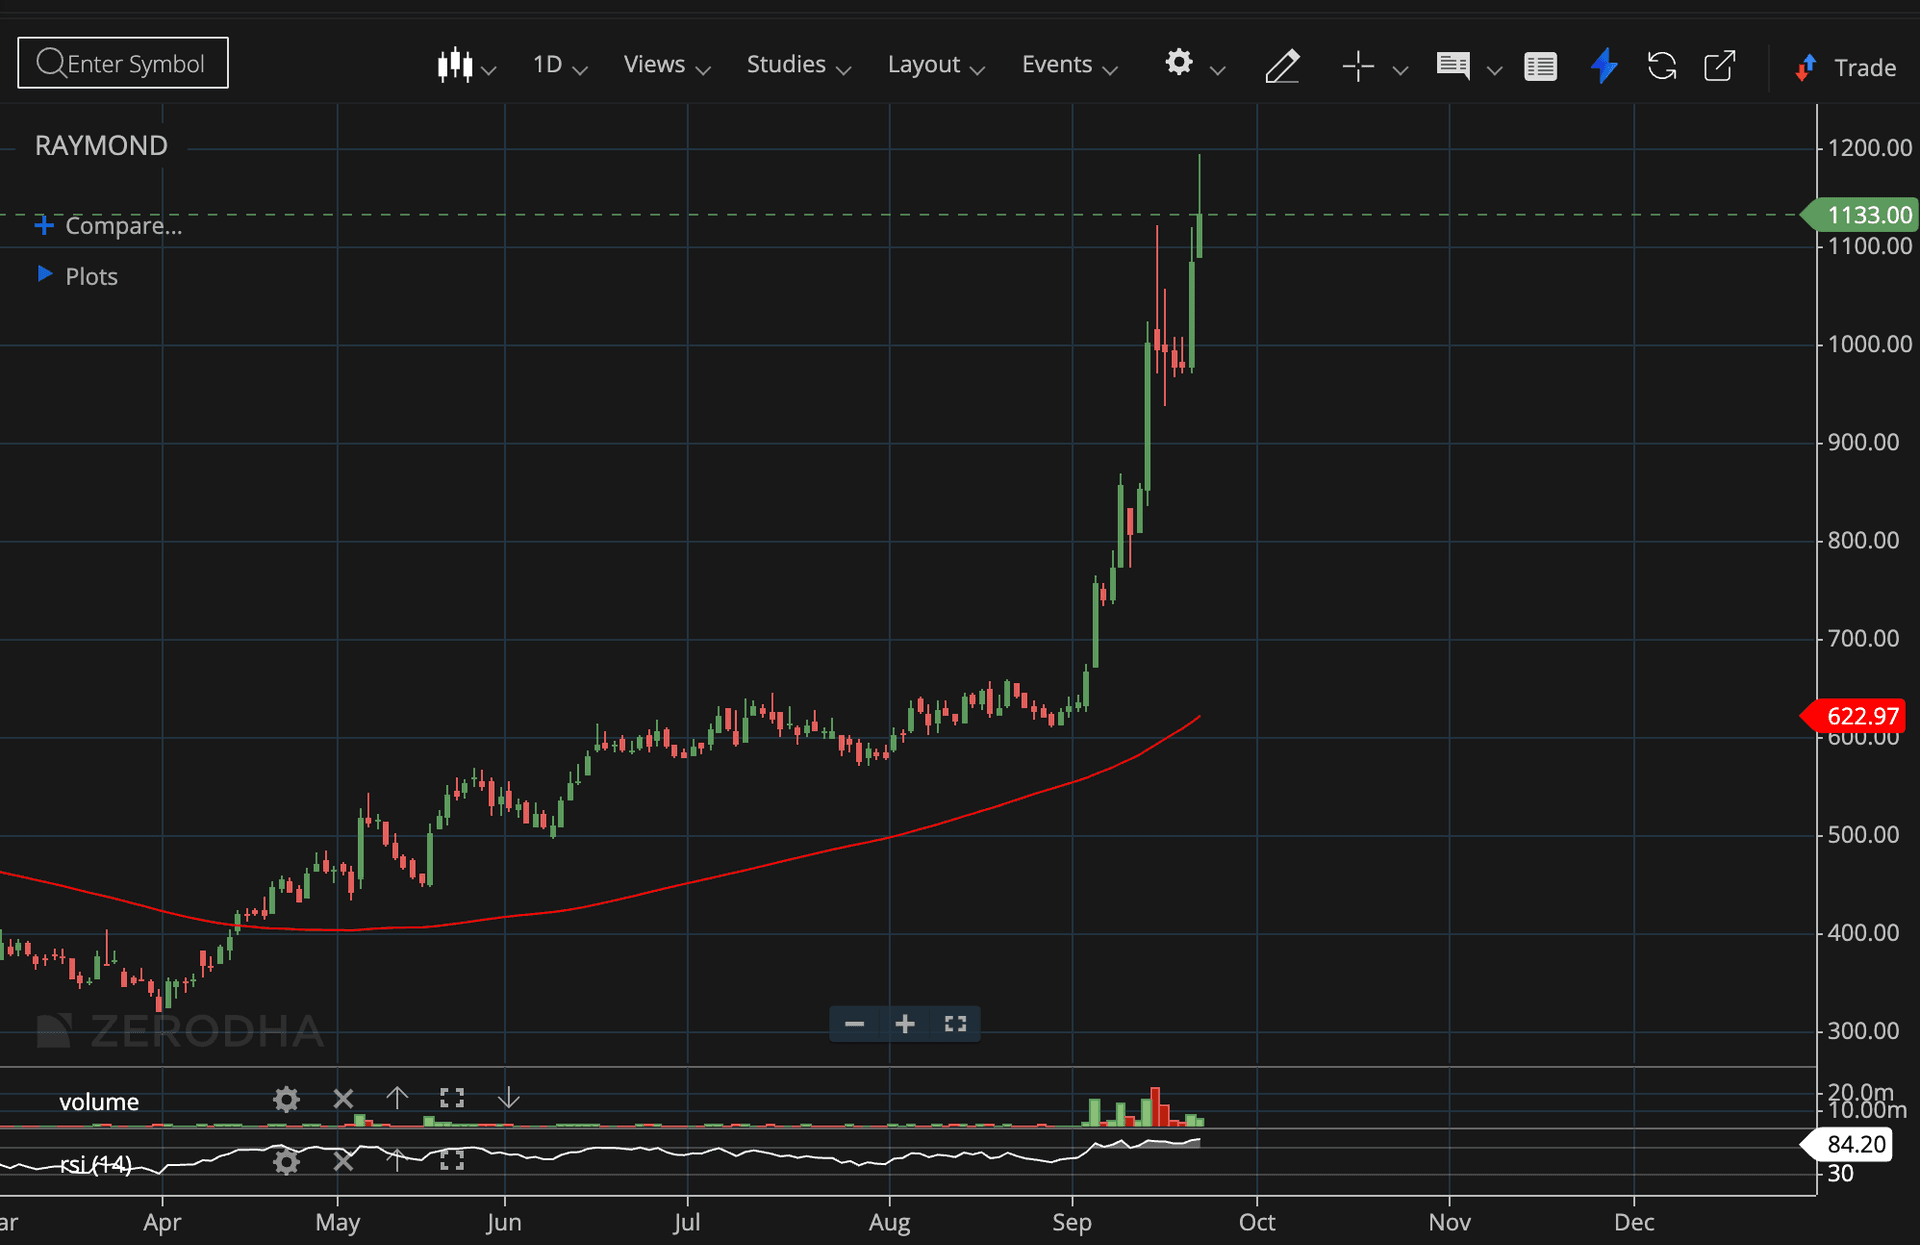1920x1245 pixels.
Task: Click the RAYMOND symbol label
Action: tap(101, 146)
